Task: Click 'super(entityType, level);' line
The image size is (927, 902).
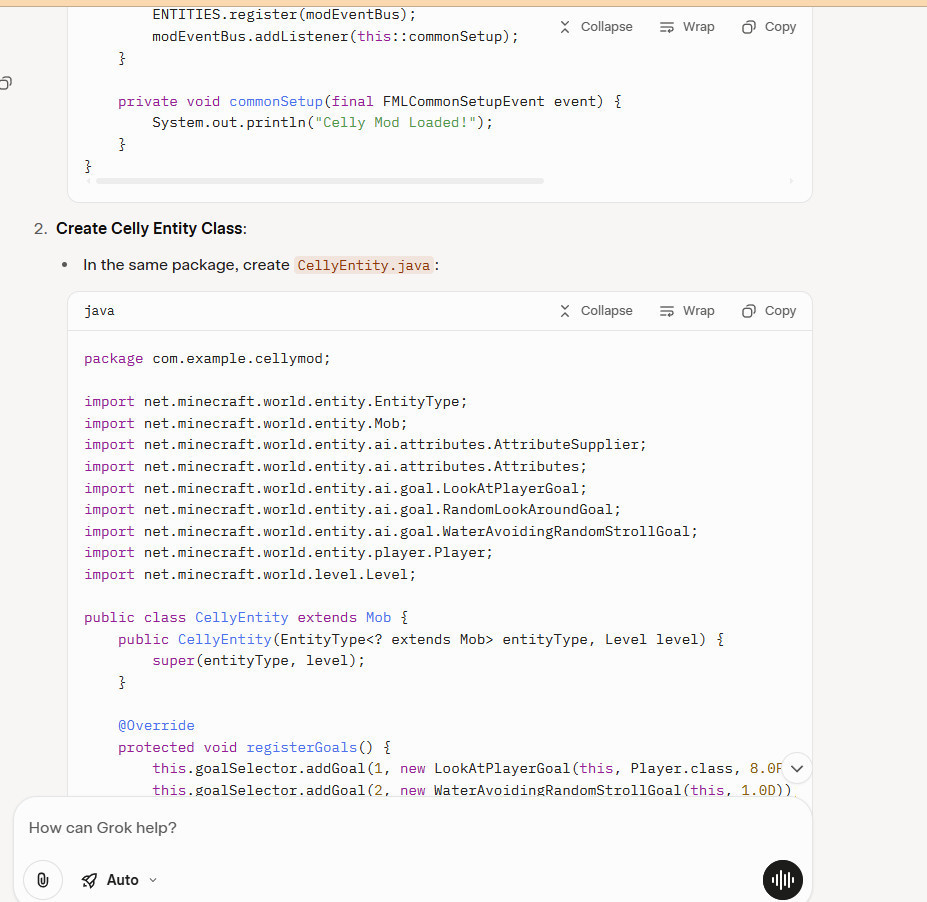Action: click(x=258, y=660)
